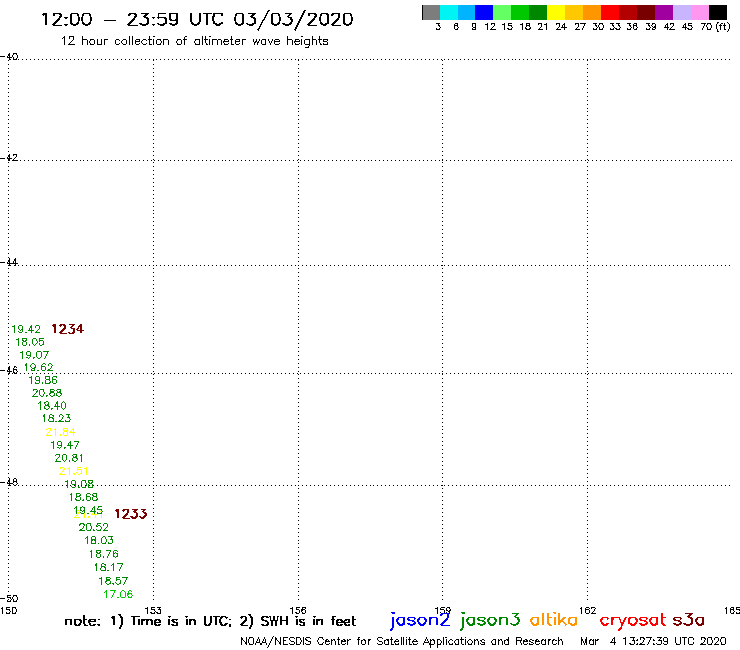Viewport: 740px width, 650px height.
Task: Pick the 18.68 wave height reading
Action: click(x=84, y=497)
